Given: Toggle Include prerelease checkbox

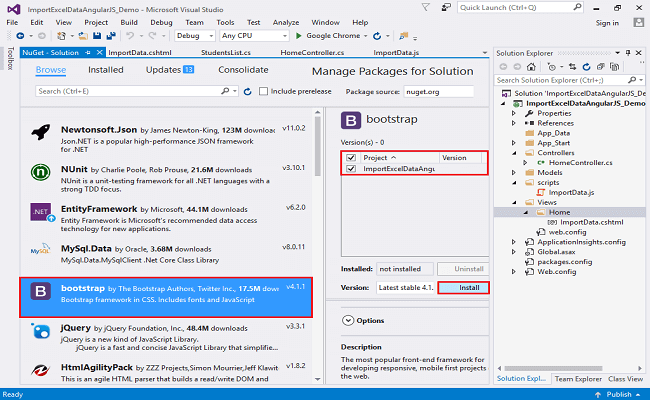Looking at the screenshot, I should tap(263, 92).
